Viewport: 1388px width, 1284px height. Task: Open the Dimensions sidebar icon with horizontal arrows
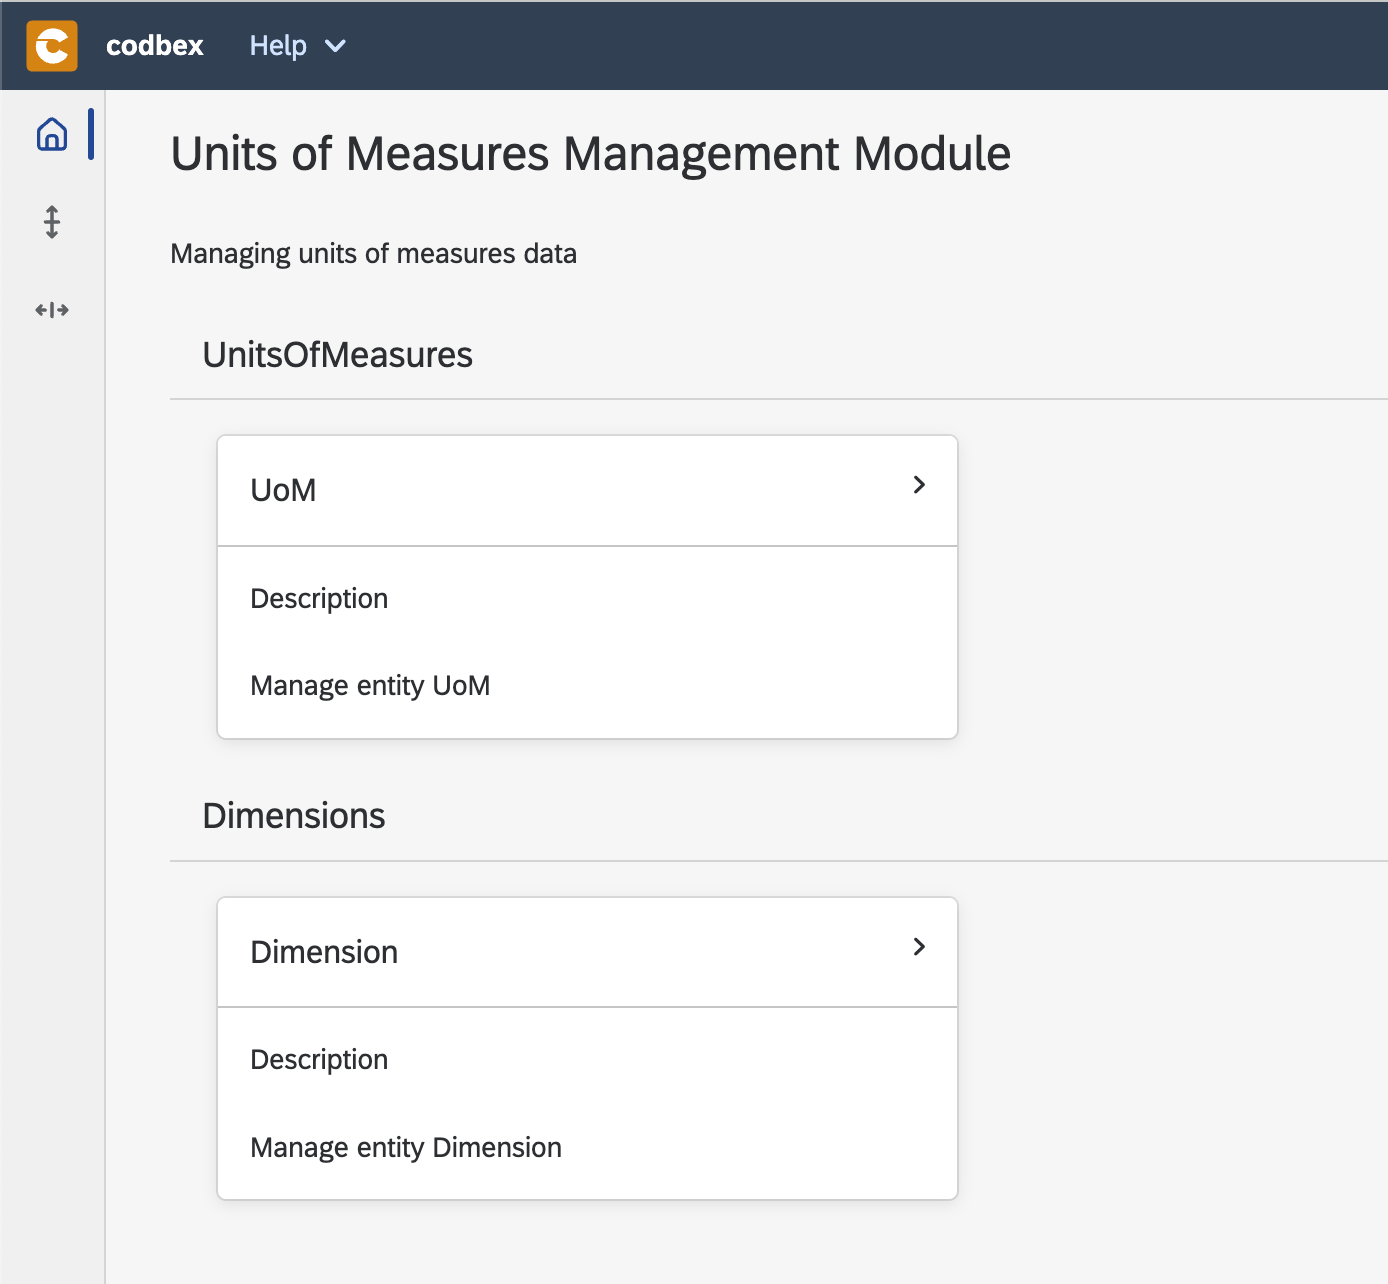[x=52, y=310]
